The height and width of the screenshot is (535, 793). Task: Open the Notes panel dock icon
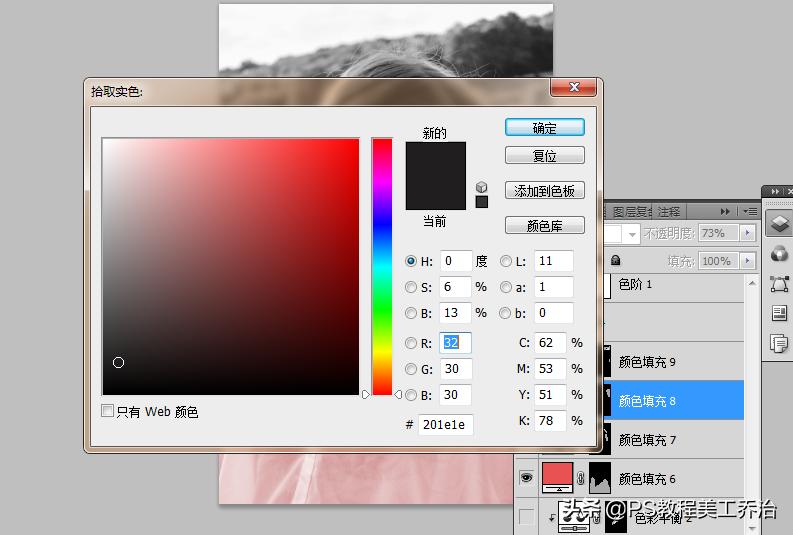[x=779, y=313]
